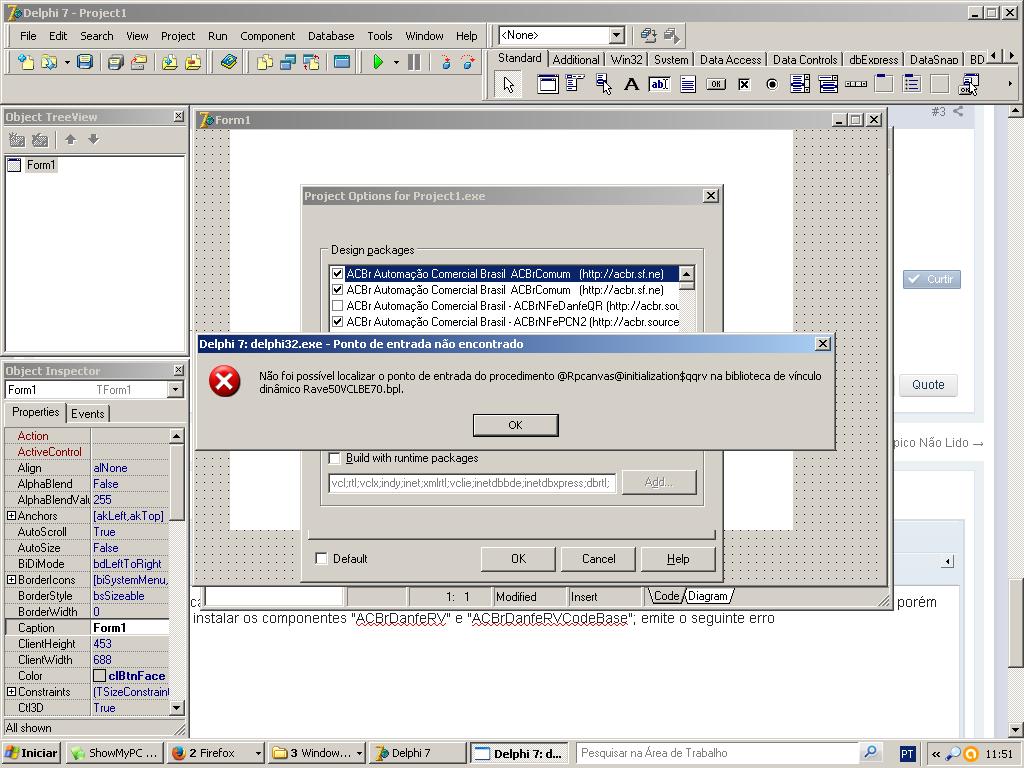Screen dimensions: 1024x768
Task: Select the RadioButton component icon
Action: pos(772,84)
